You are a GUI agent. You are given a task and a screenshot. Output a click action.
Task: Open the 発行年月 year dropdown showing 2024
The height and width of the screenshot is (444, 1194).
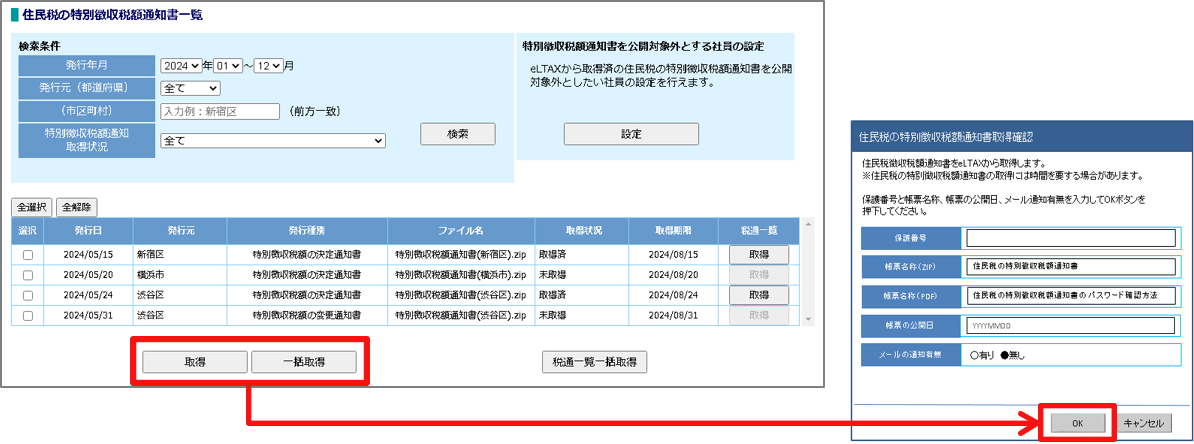[x=181, y=66]
